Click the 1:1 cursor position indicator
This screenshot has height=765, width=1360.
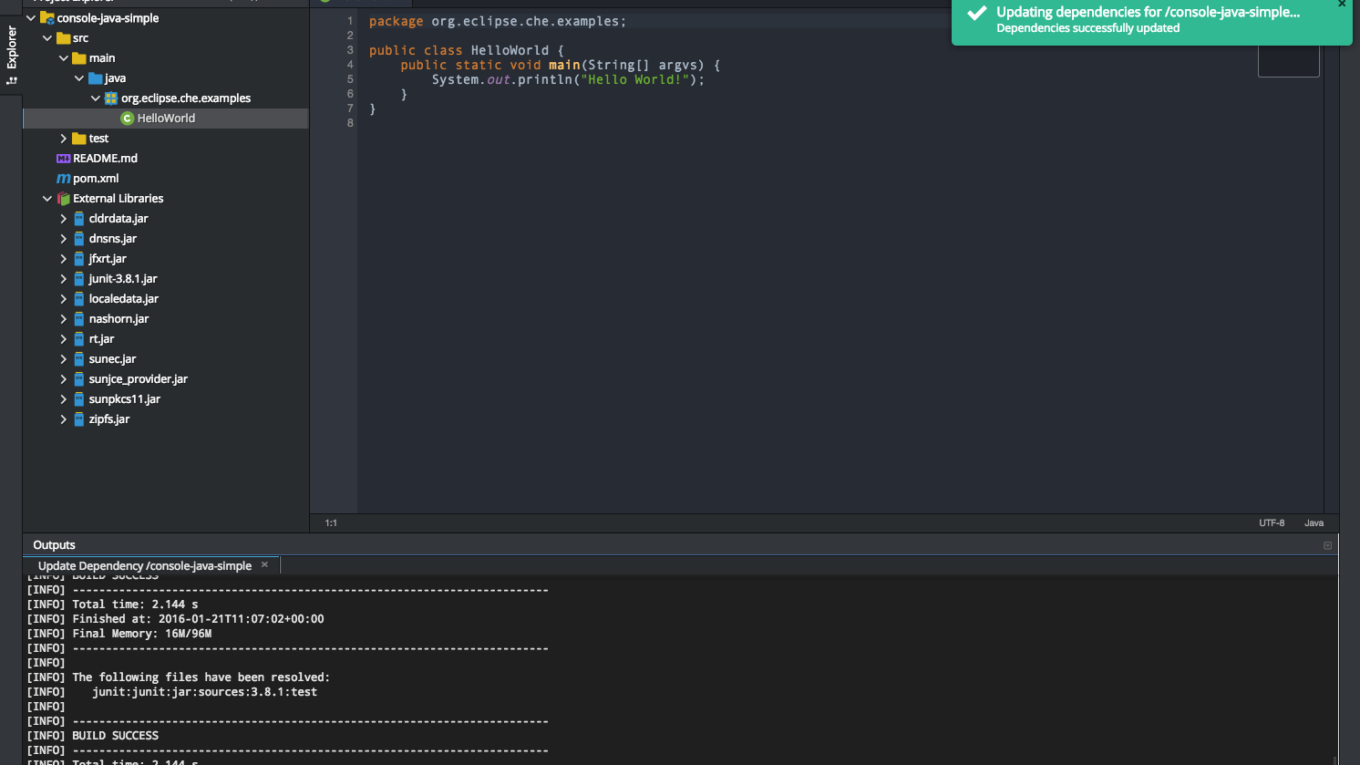331,523
